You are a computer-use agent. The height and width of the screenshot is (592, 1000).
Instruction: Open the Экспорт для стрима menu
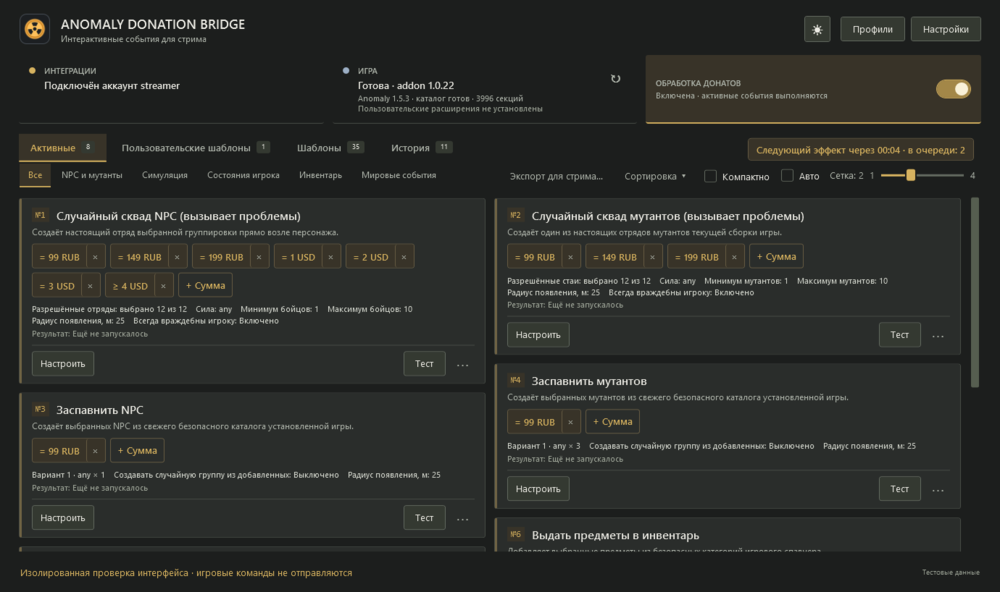coord(556,176)
